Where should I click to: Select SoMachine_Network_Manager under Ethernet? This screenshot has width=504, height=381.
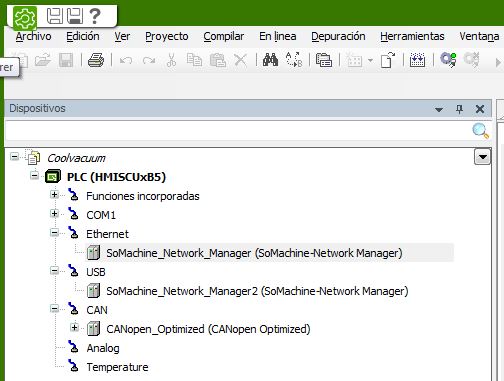[x=254, y=253]
